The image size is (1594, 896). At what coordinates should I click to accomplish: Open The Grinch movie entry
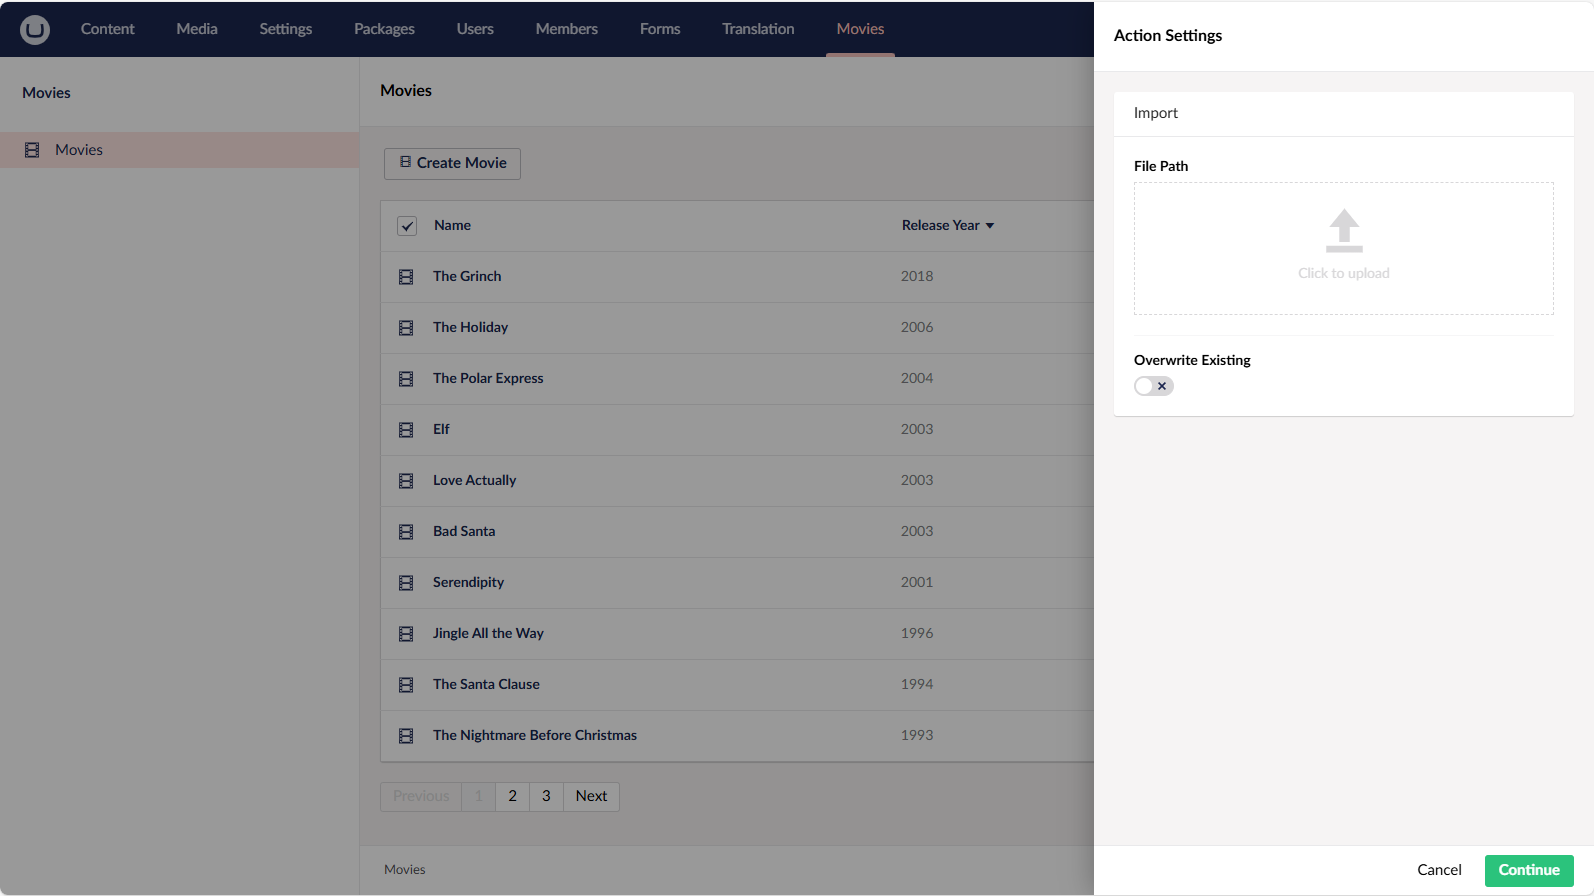tap(467, 277)
